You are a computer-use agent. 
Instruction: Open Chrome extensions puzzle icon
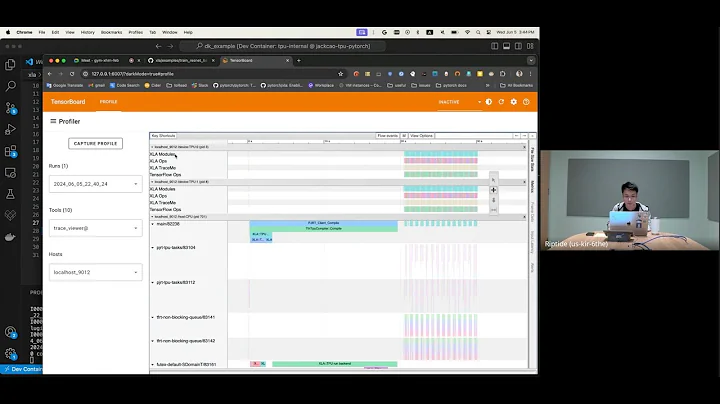pyautogui.click(x=502, y=74)
